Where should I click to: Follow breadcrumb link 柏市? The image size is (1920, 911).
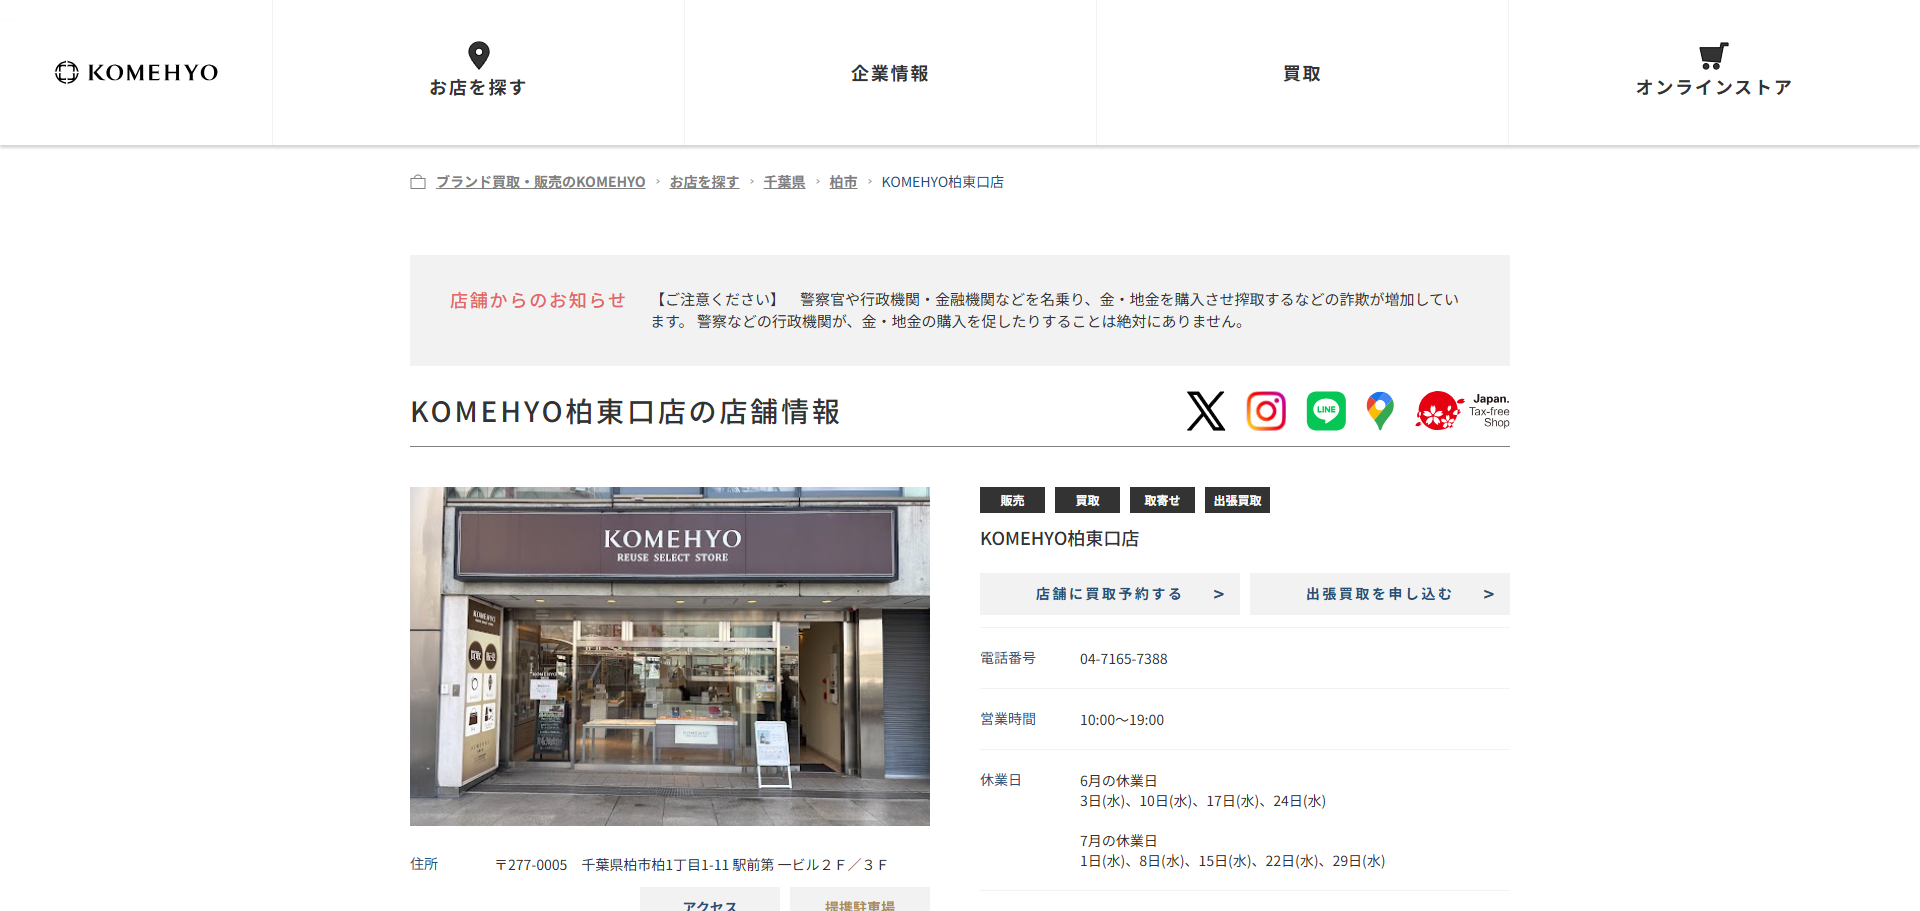point(843,182)
